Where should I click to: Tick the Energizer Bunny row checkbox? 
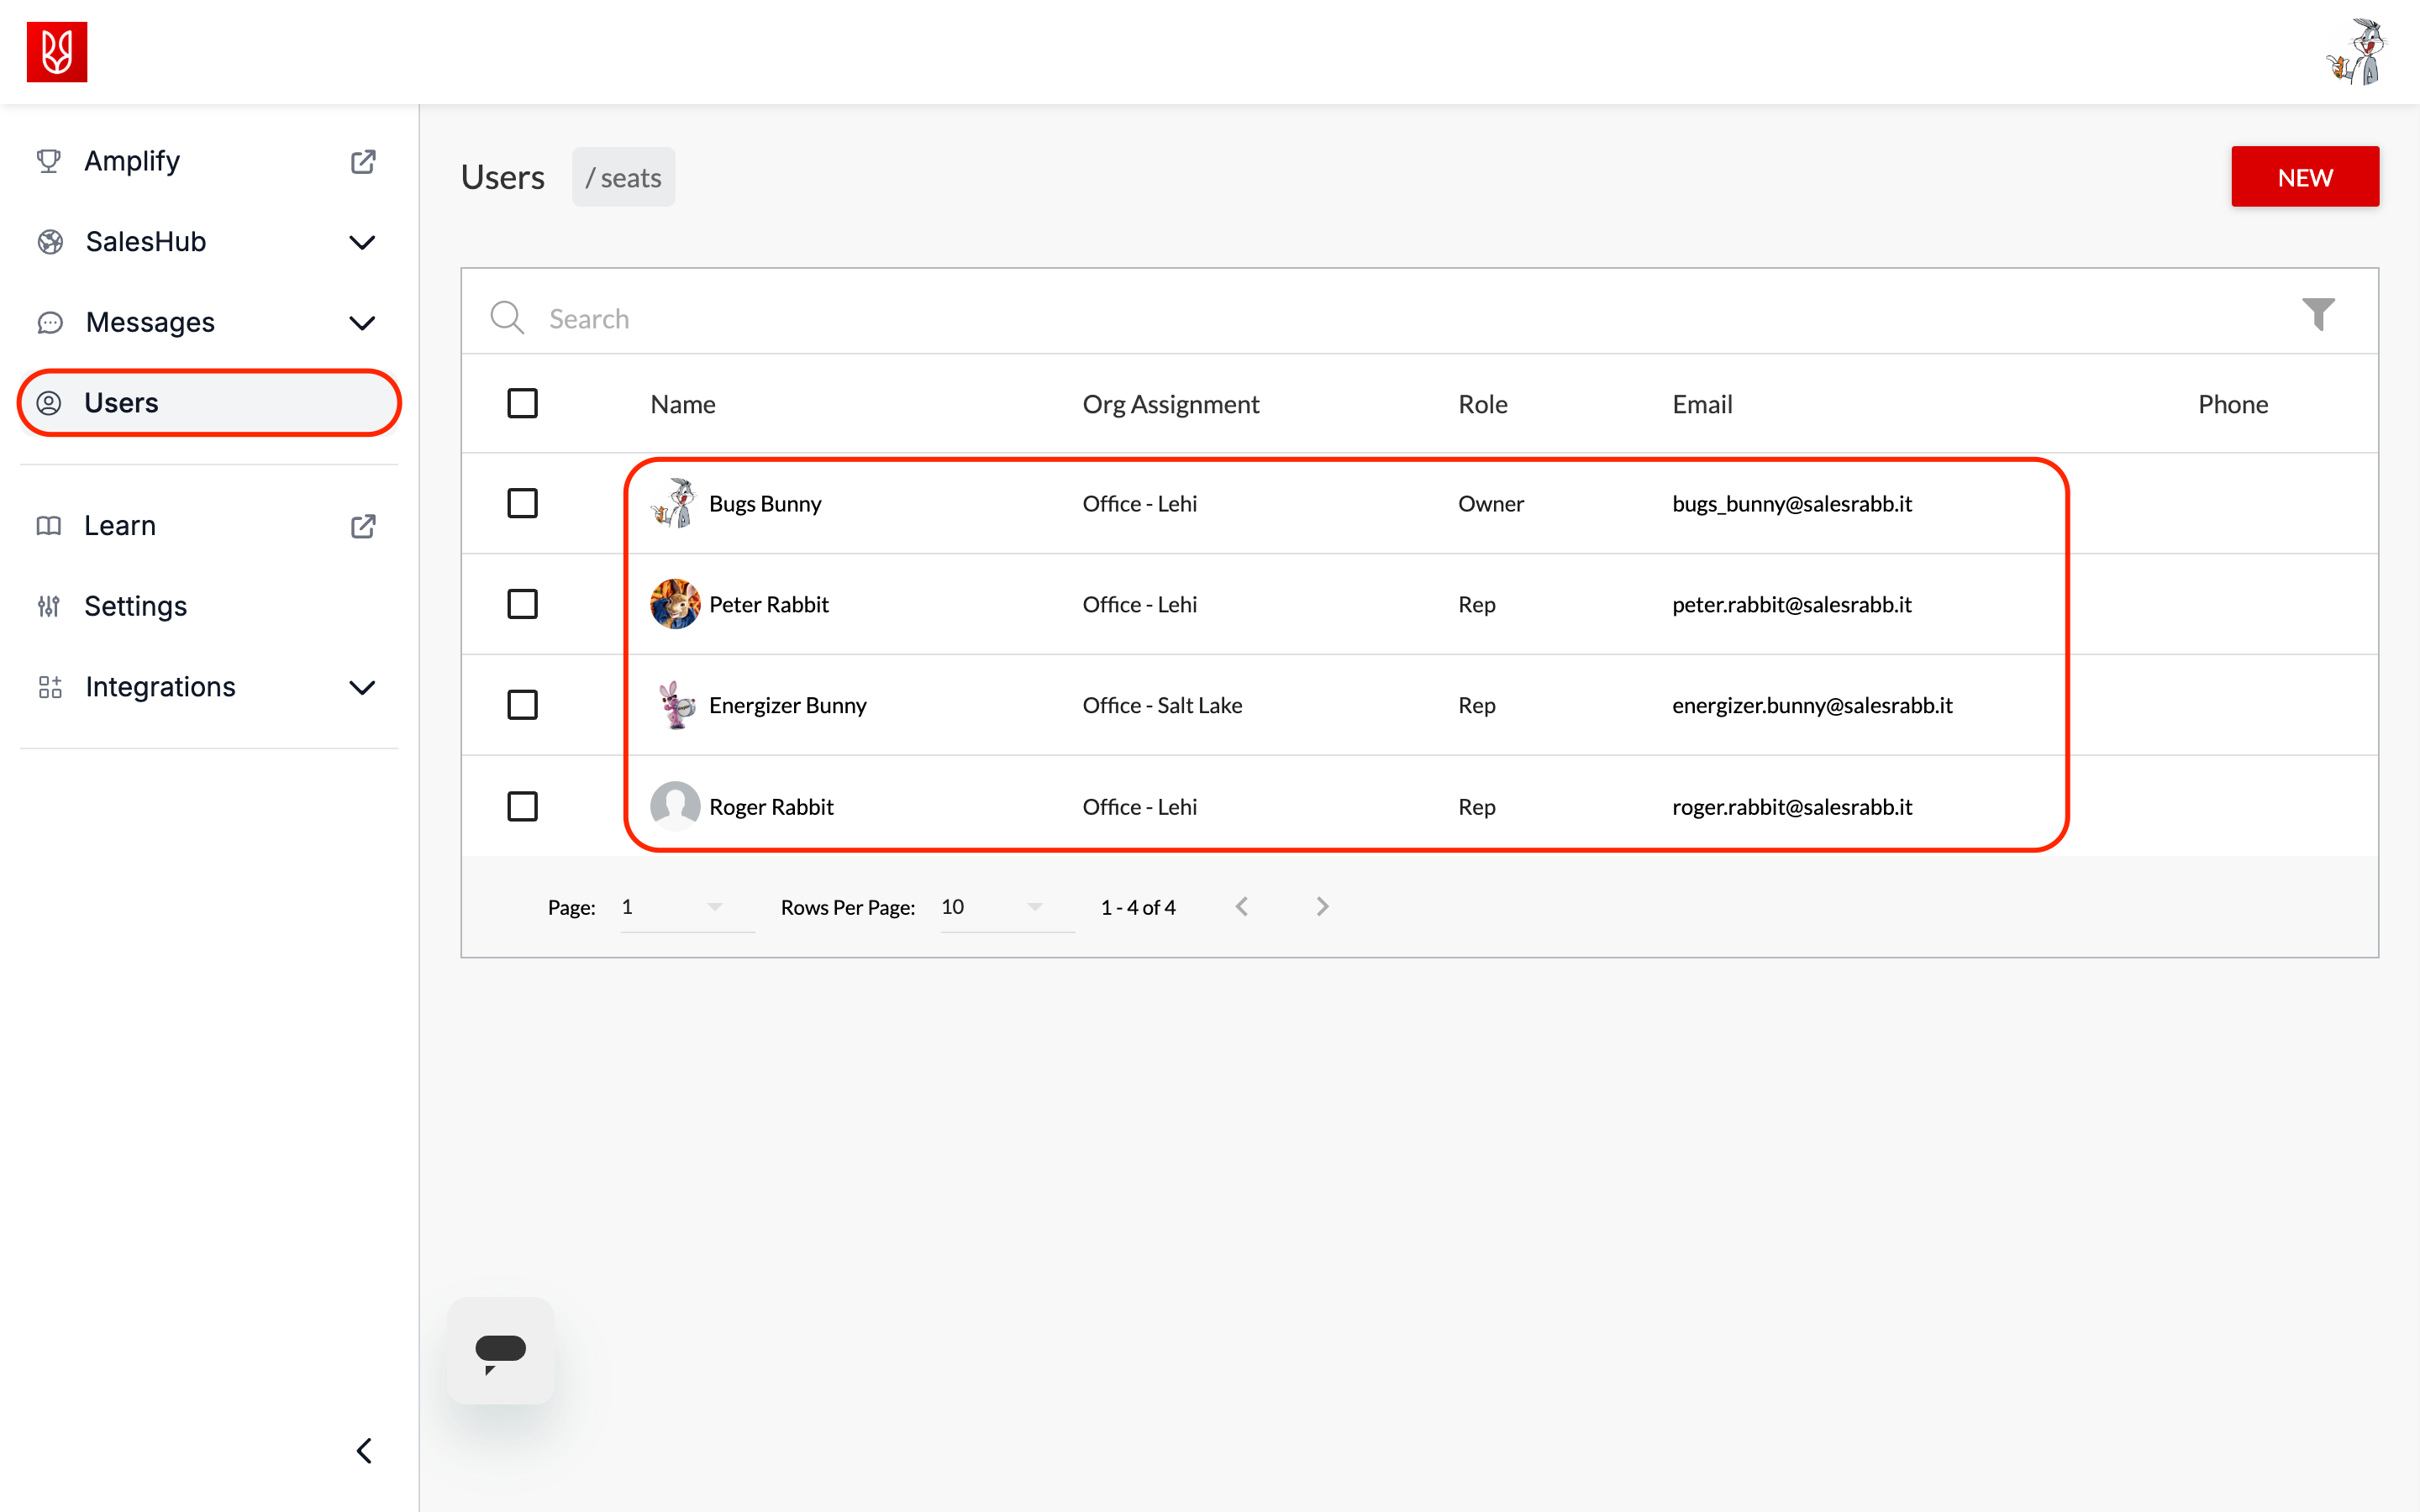522,705
